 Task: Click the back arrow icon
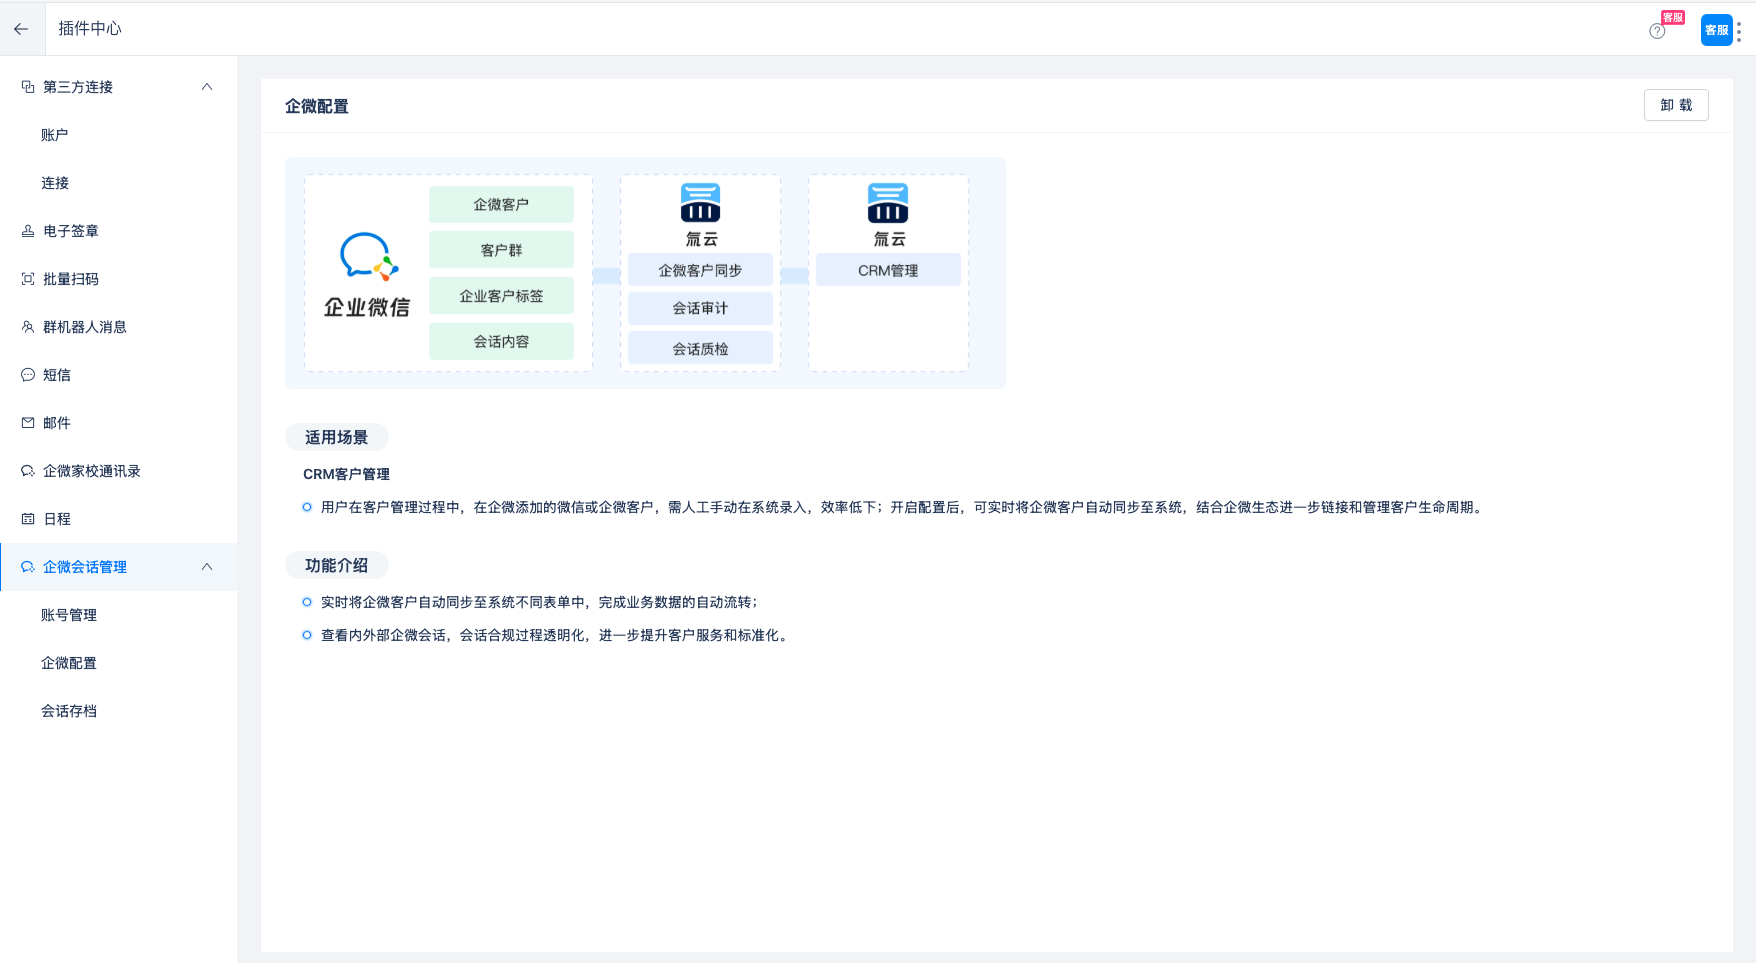click(21, 29)
